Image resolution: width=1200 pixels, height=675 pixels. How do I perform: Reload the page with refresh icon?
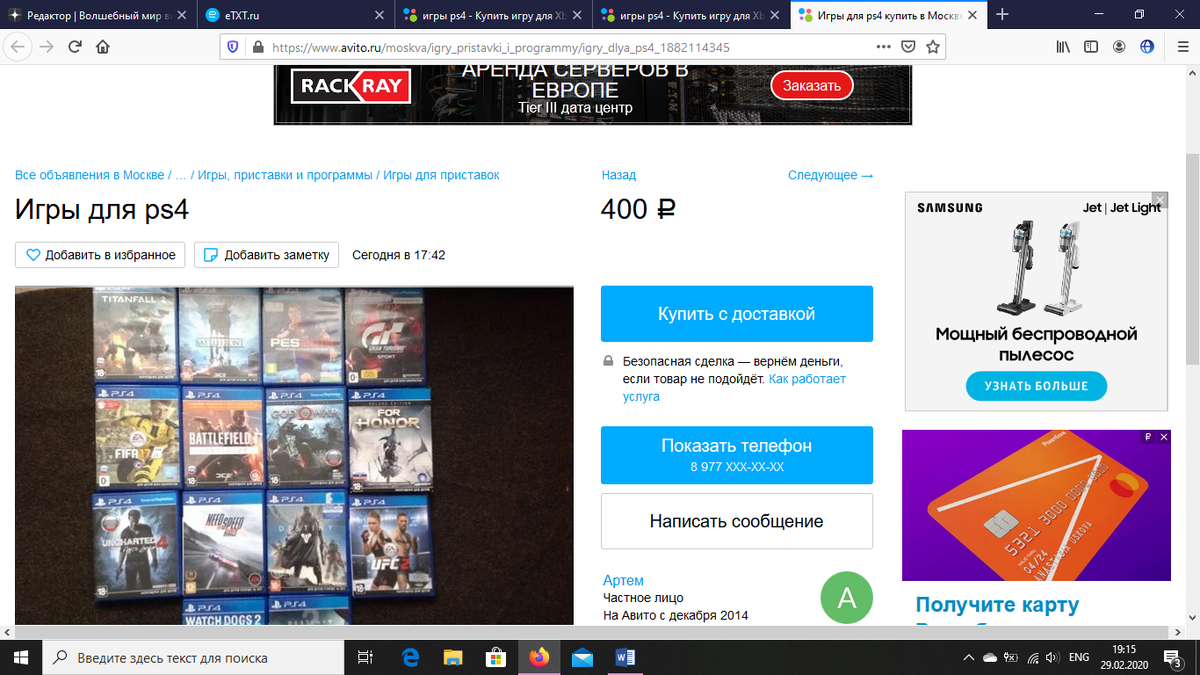point(75,47)
